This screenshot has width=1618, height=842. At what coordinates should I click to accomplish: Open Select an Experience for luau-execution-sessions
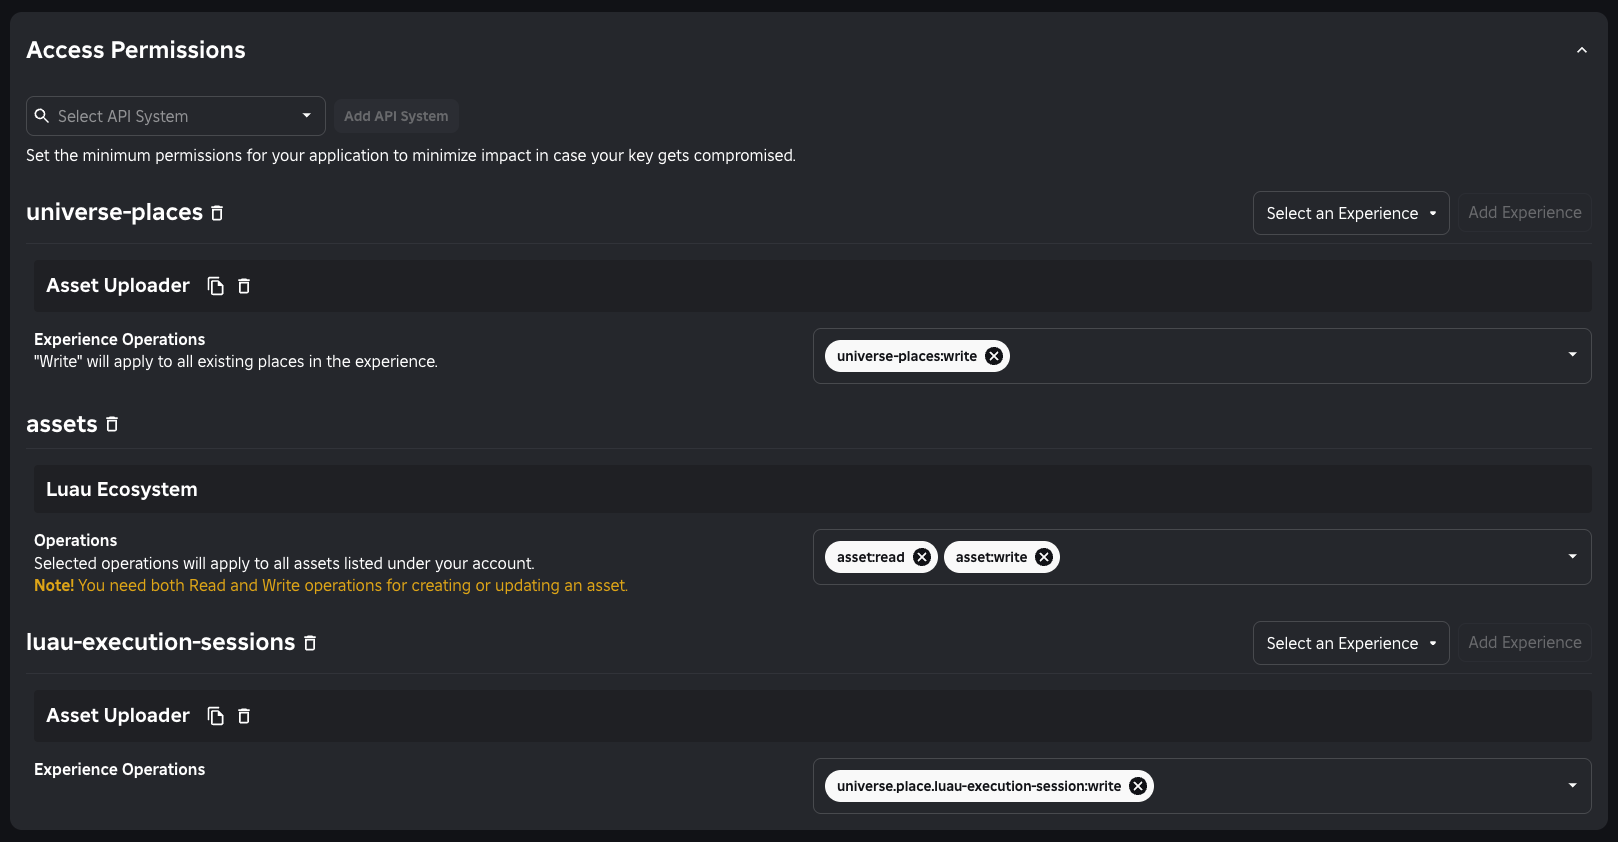point(1351,642)
